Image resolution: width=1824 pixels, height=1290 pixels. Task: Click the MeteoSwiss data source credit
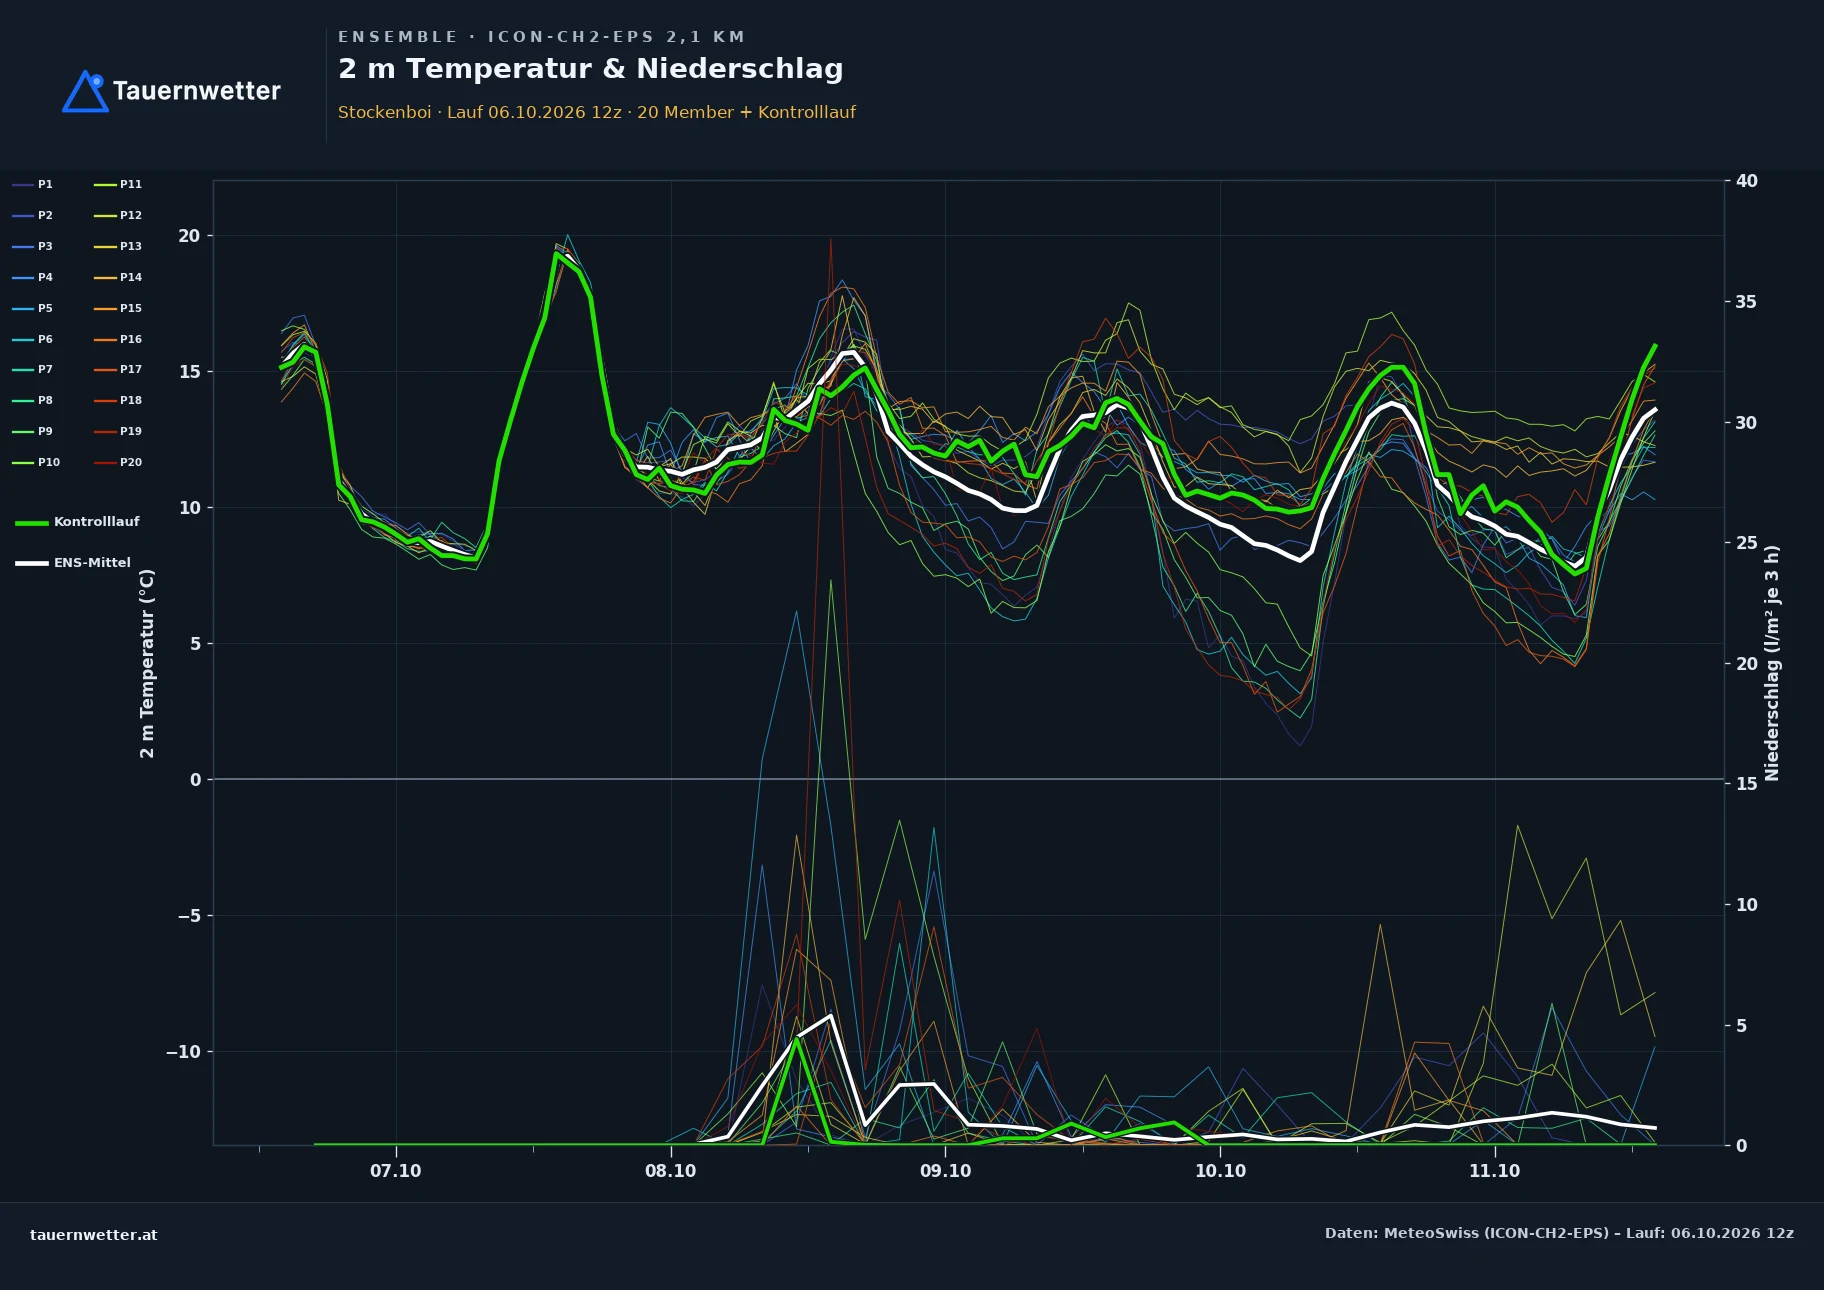point(1559,1233)
